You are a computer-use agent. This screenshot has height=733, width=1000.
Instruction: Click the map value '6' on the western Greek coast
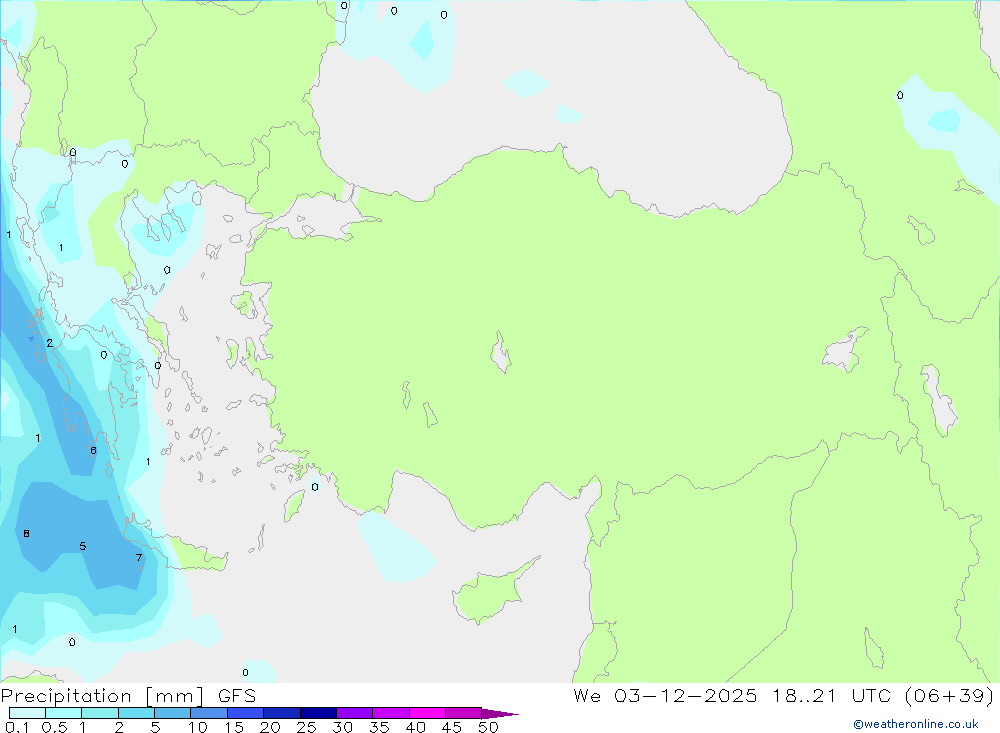click(93, 450)
